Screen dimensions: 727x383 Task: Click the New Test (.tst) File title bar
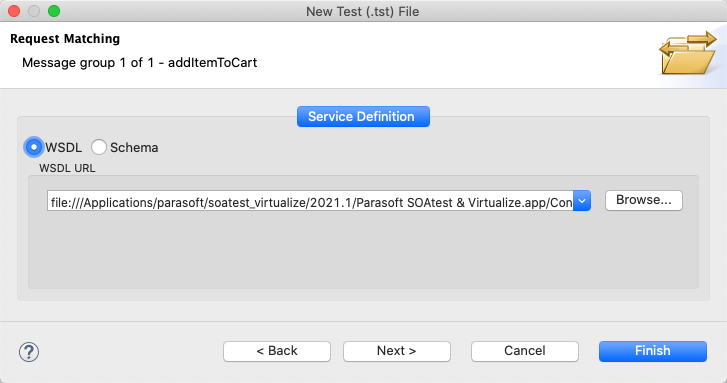(x=363, y=11)
